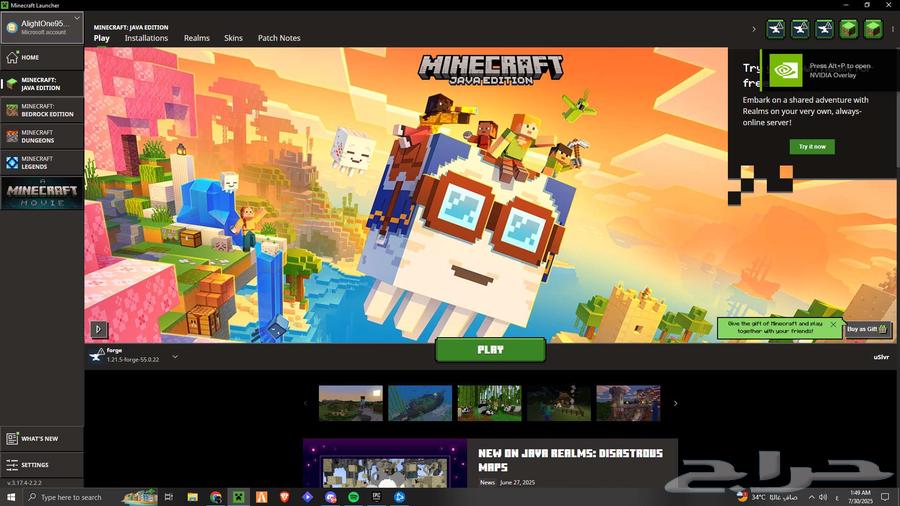Open the Home page in sidebar
The height and width of the screenshot is (506, 900).
(x=42, y=57)
